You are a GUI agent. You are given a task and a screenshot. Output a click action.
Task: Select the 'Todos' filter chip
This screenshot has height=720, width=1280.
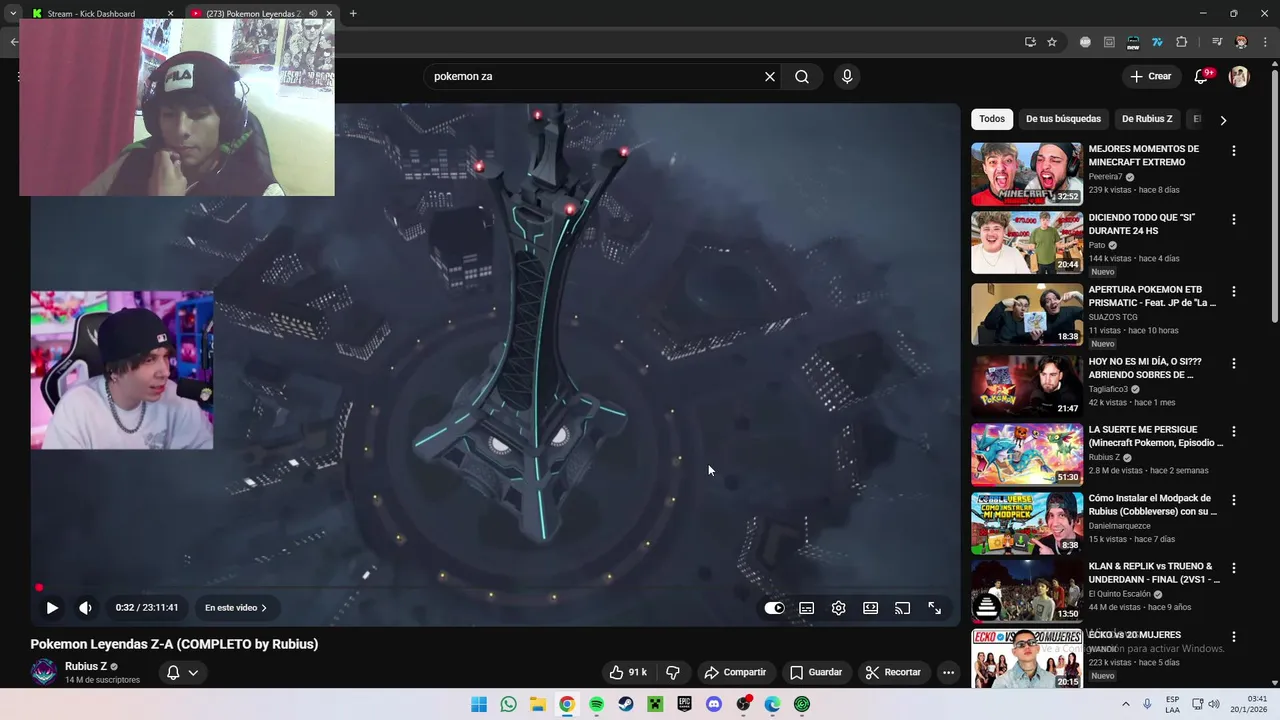pos(992,119)
